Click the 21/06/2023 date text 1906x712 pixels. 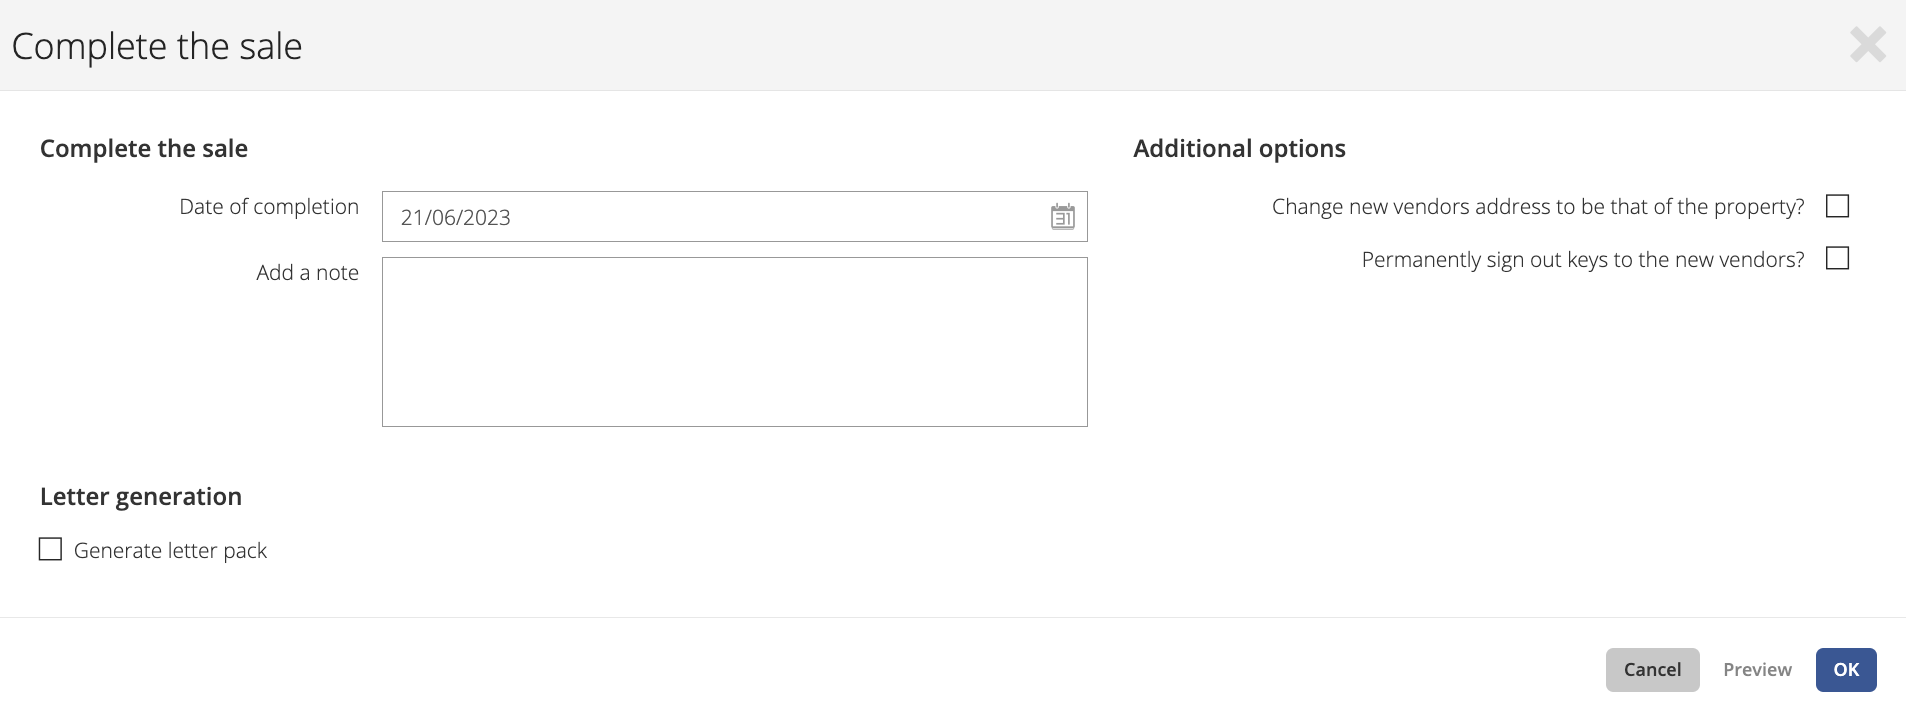coord(455,217)
